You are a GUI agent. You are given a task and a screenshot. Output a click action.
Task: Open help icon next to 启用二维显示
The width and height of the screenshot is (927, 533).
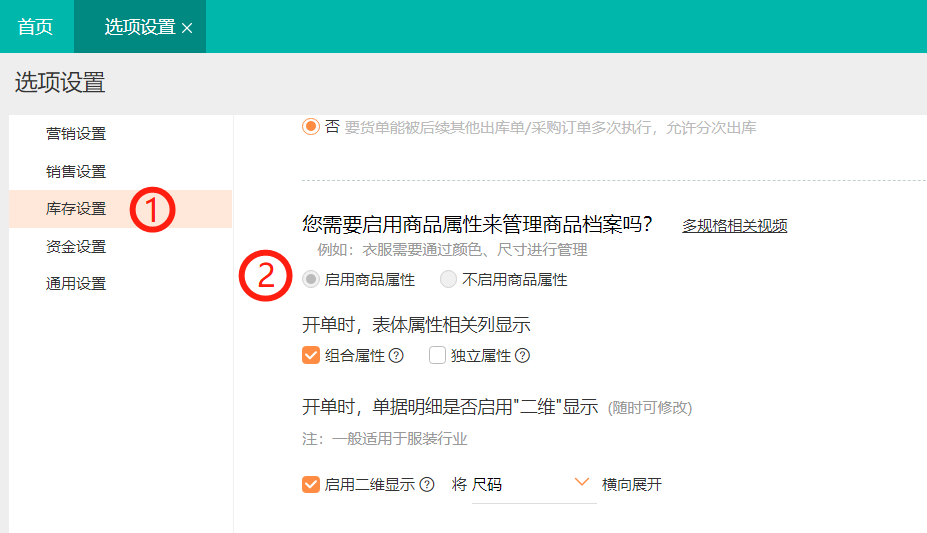[427, 485]
